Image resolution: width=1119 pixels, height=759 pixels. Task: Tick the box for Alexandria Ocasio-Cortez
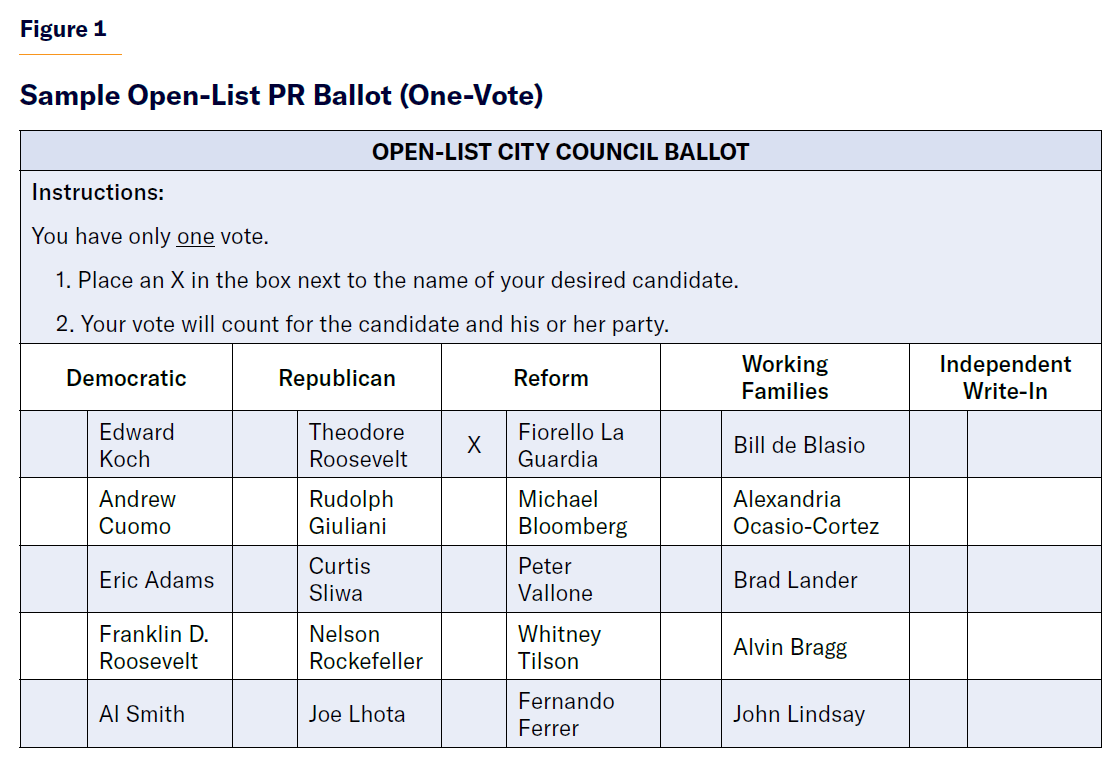pyautogui.click(x=691, y=512)
